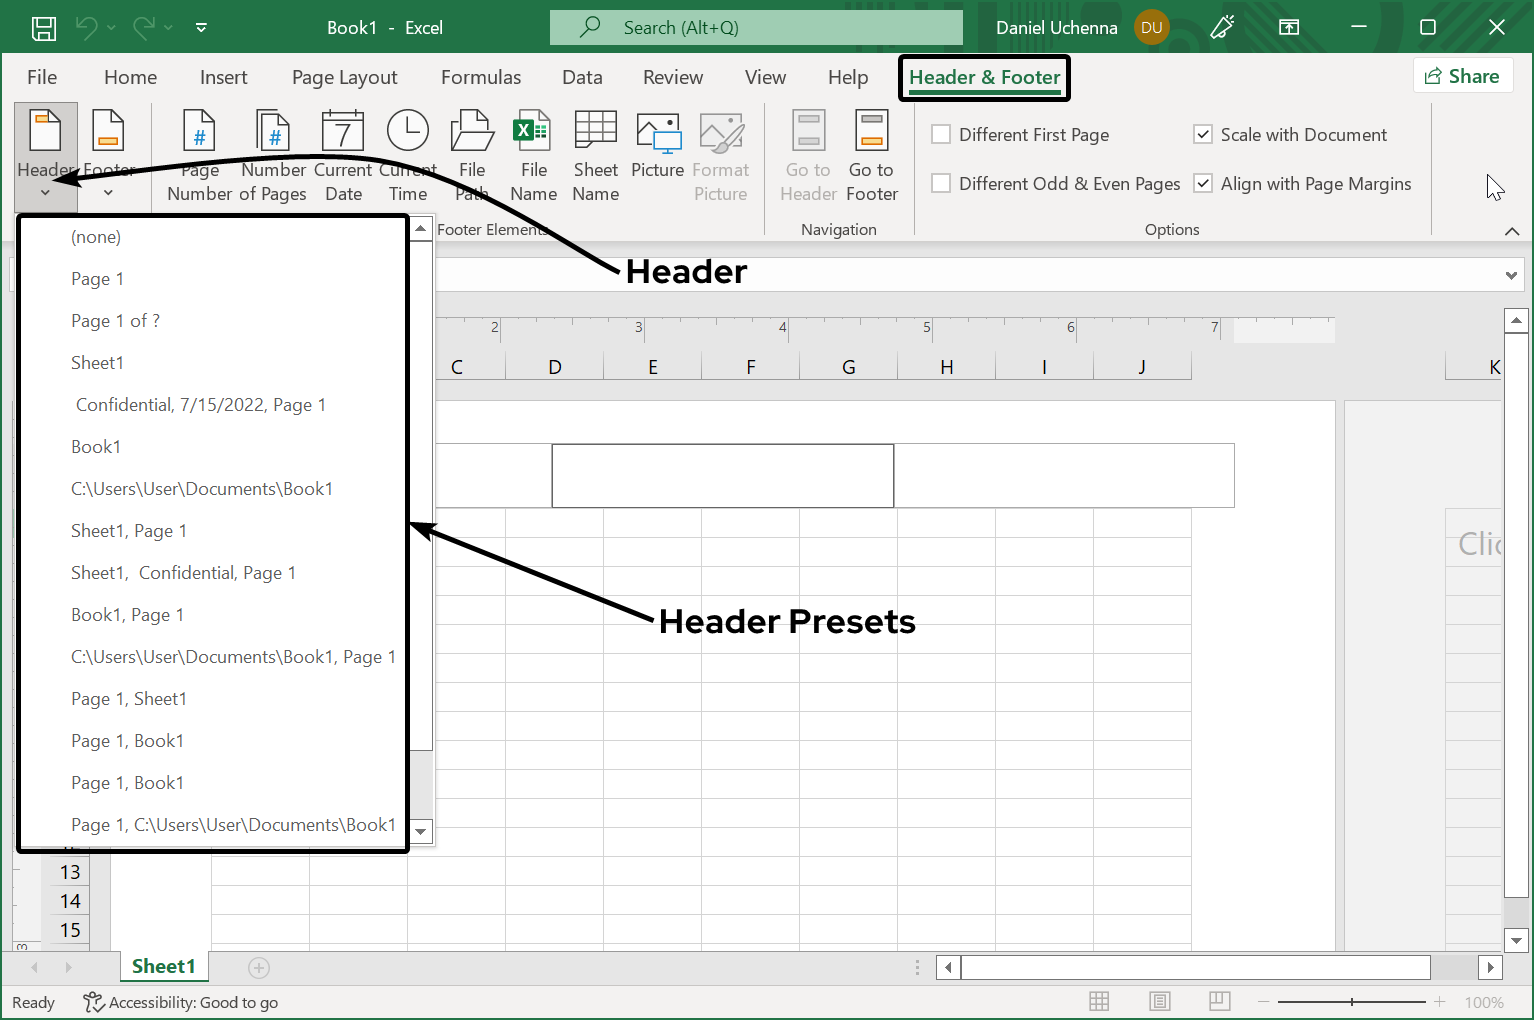Enable Different First Page checkbox
This screenshot has height=1020, width=1534.
[941, 135]
